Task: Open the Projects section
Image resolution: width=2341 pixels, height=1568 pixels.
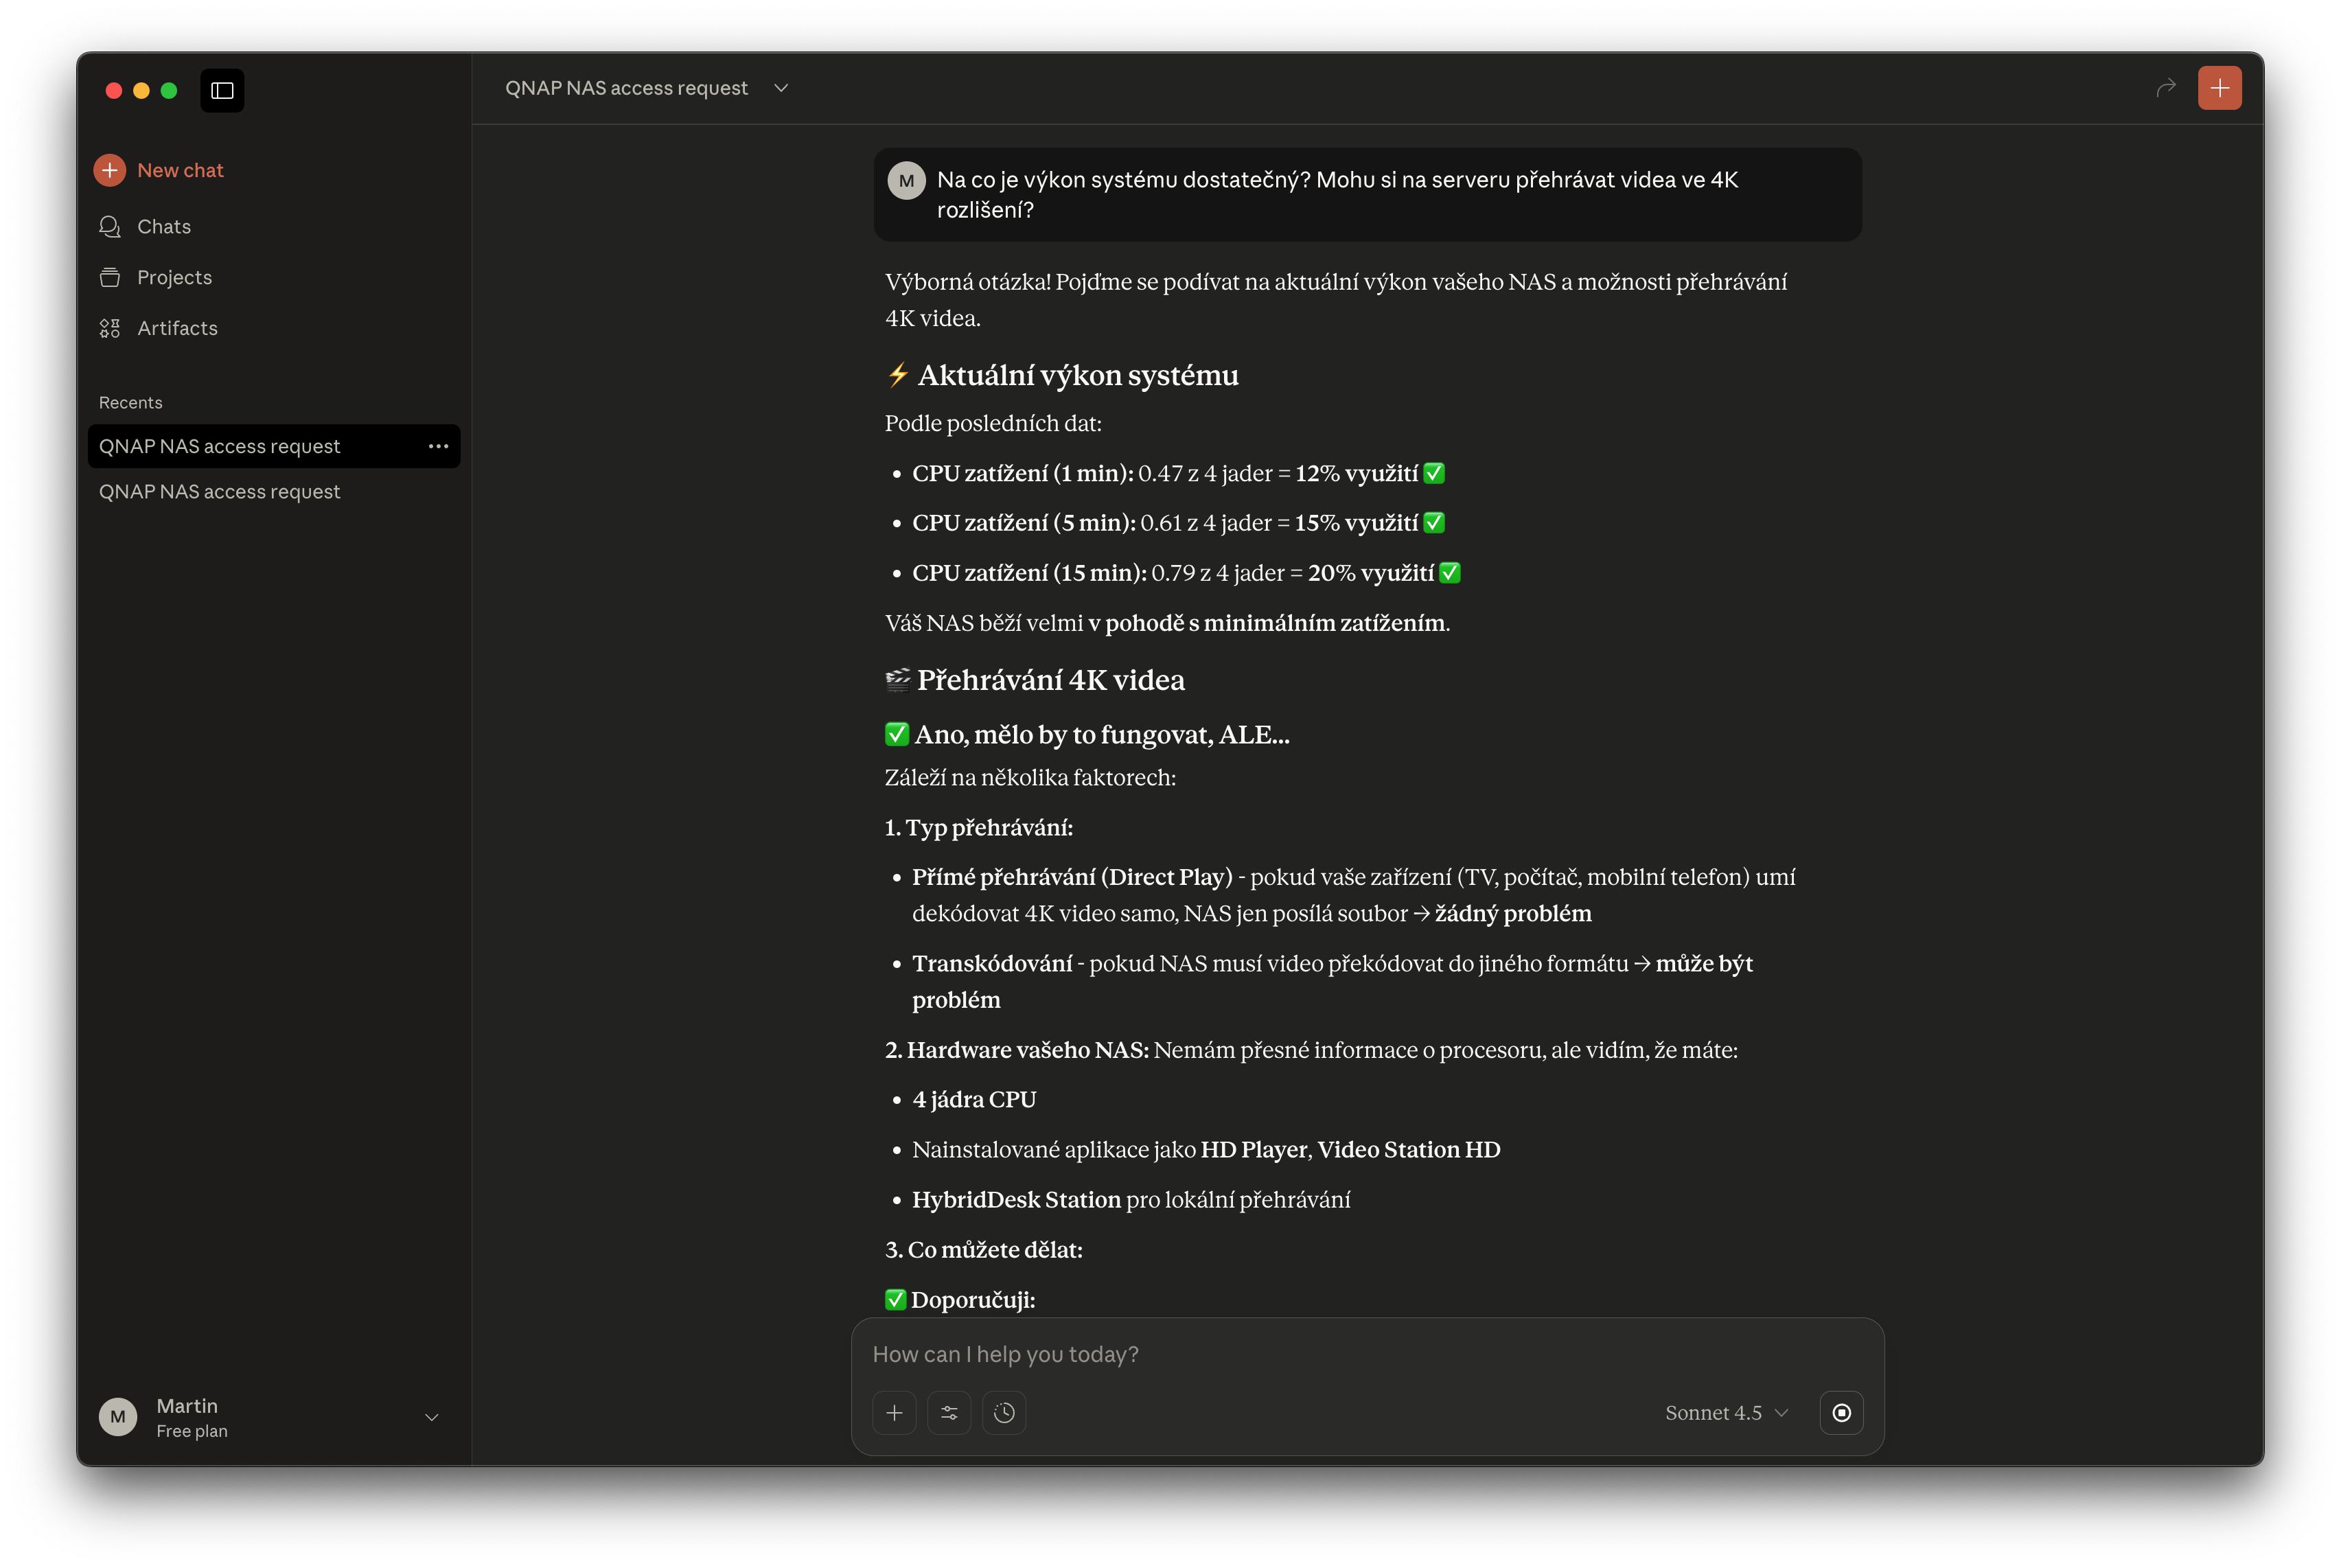Action: [174, 277]
